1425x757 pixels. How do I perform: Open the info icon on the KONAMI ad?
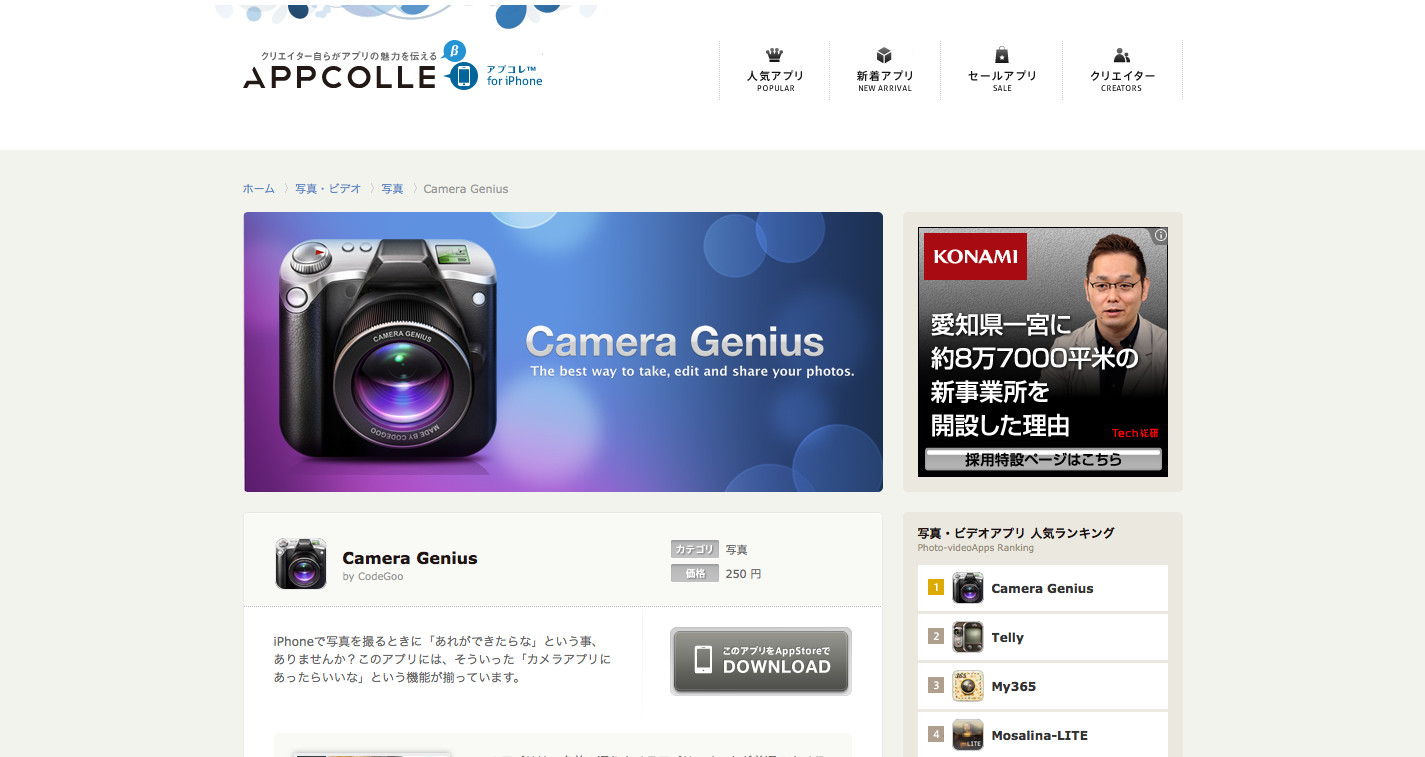(1160, 235)
